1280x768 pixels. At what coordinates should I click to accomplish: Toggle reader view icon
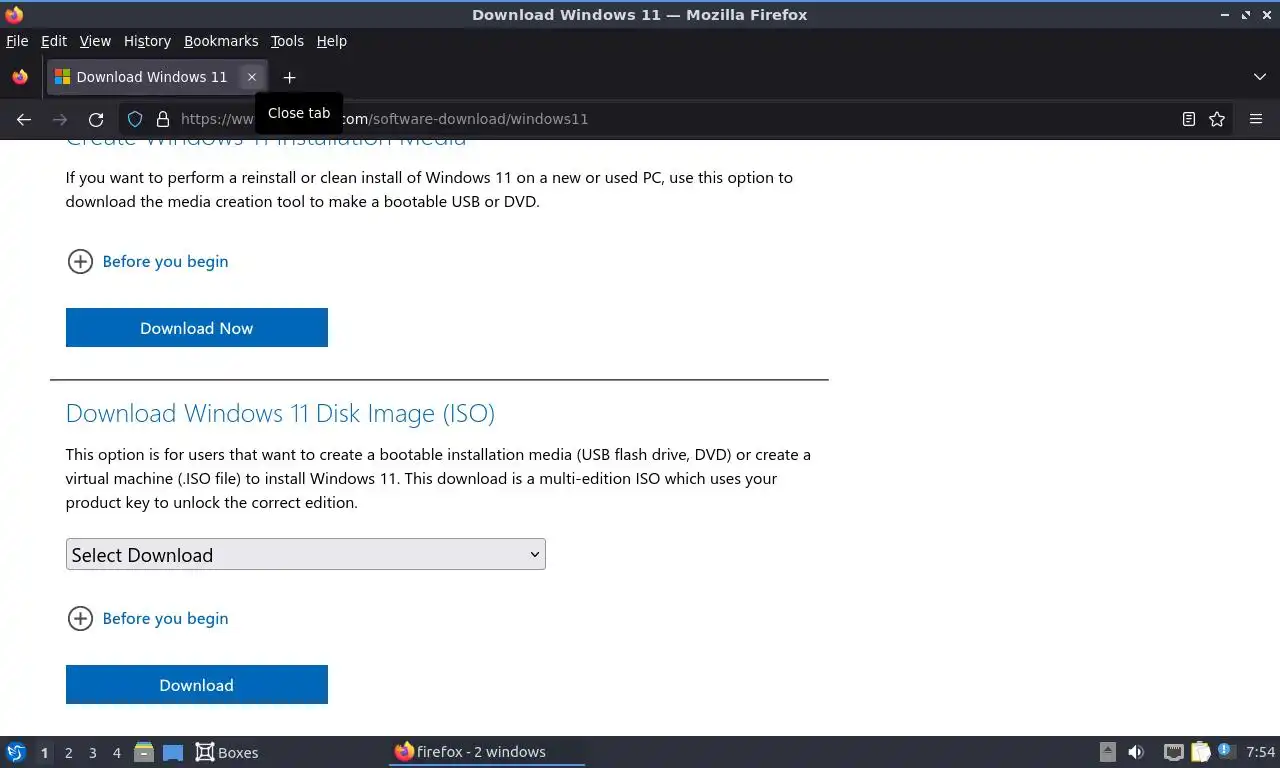1188,119
